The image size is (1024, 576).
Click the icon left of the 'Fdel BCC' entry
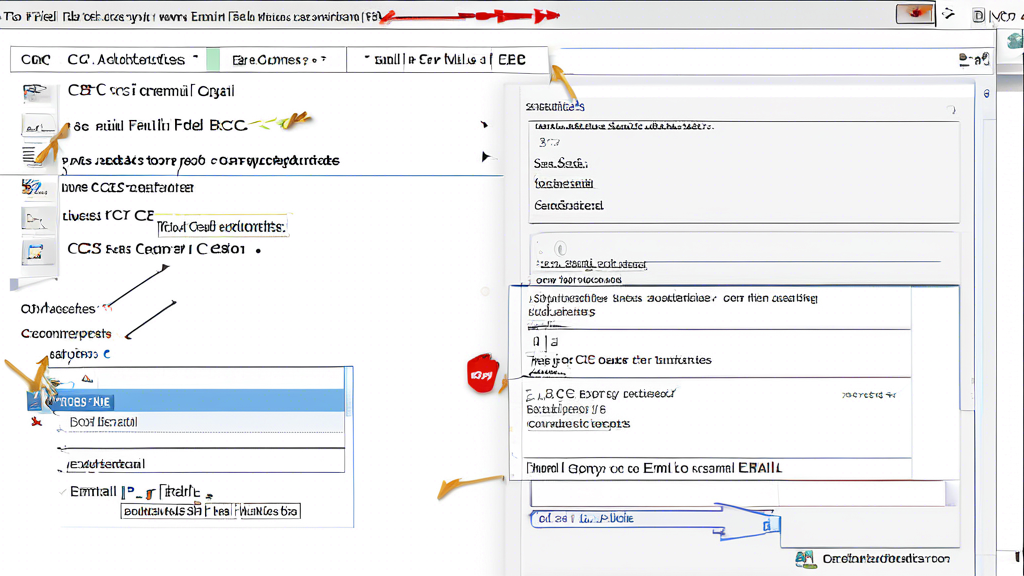click(x=37, y=125)
